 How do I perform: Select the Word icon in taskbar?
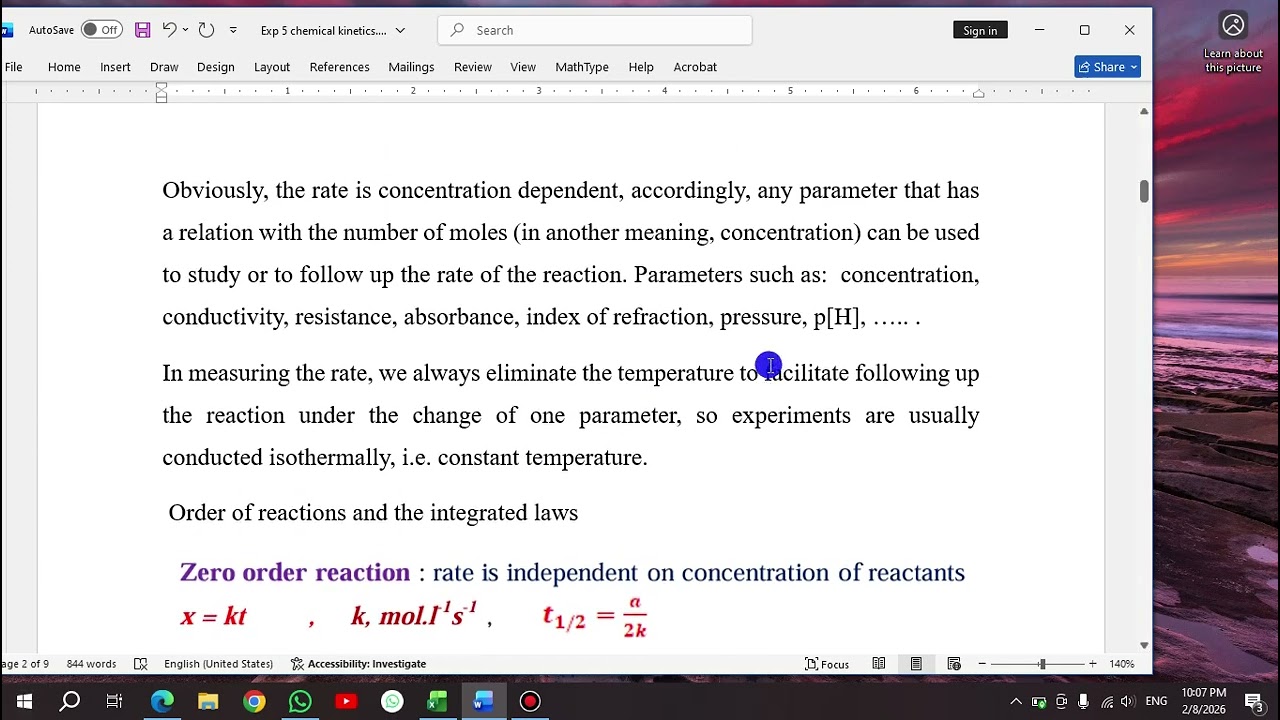coord(484,702)
